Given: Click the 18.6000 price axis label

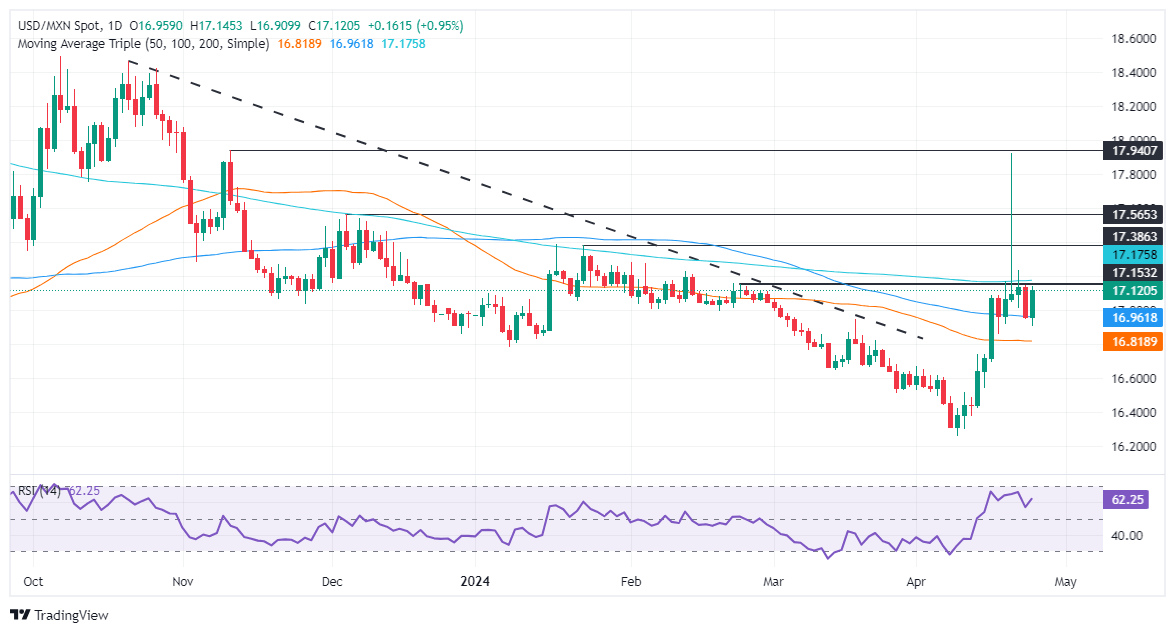Looking at the screenshot, I should [1134, 38].
